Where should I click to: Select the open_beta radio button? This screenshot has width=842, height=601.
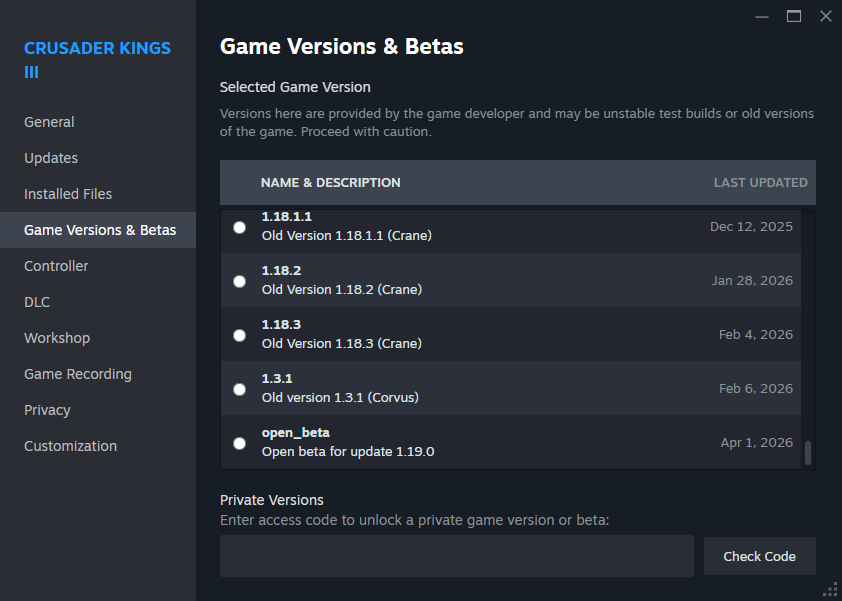pos(239,443)
